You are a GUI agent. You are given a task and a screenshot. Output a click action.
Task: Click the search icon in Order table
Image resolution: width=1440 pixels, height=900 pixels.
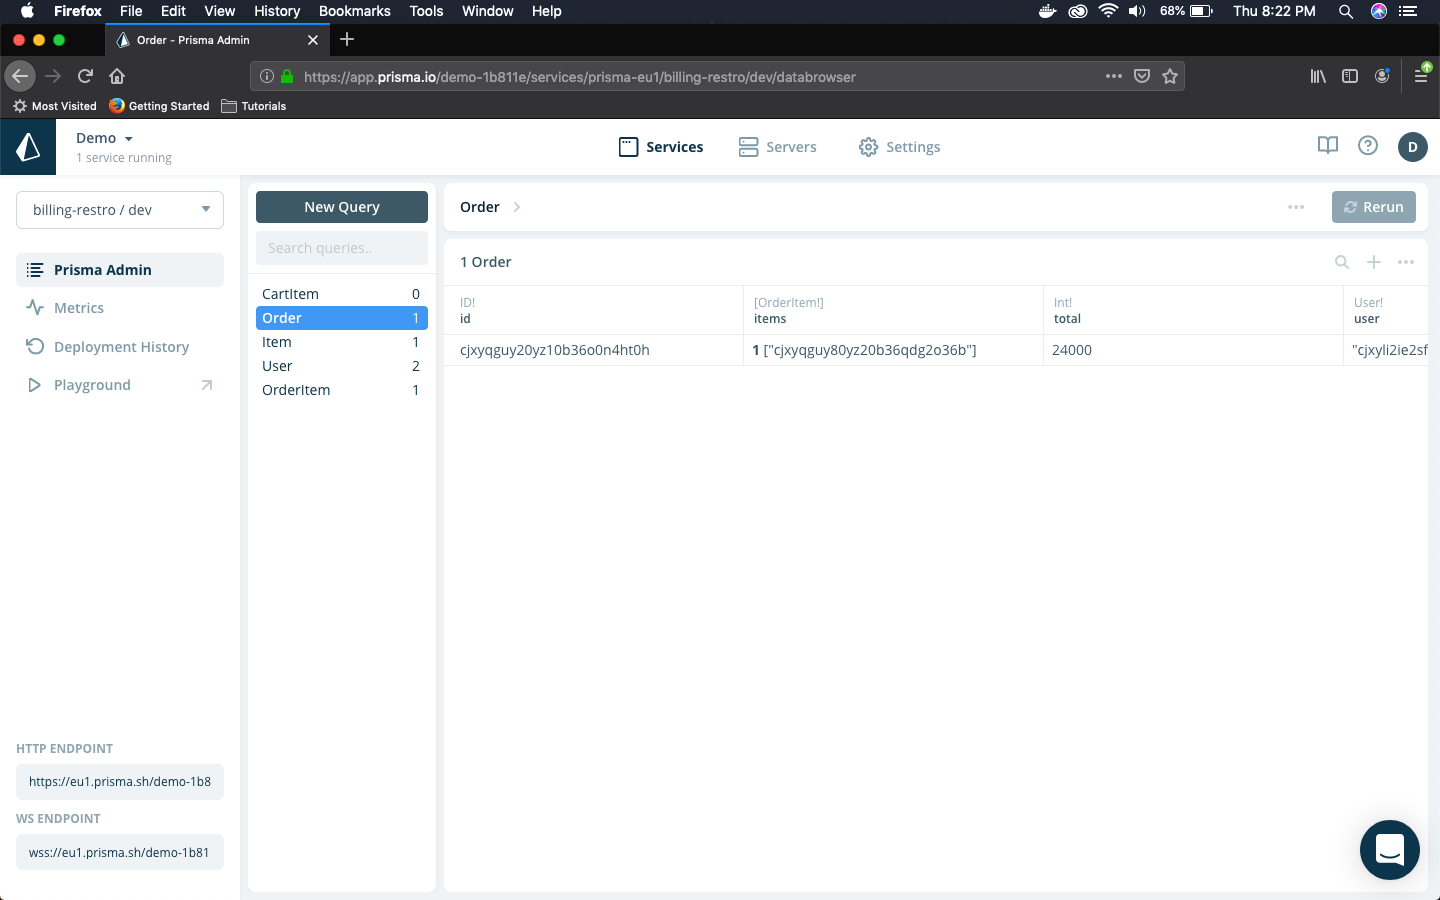1342,262
